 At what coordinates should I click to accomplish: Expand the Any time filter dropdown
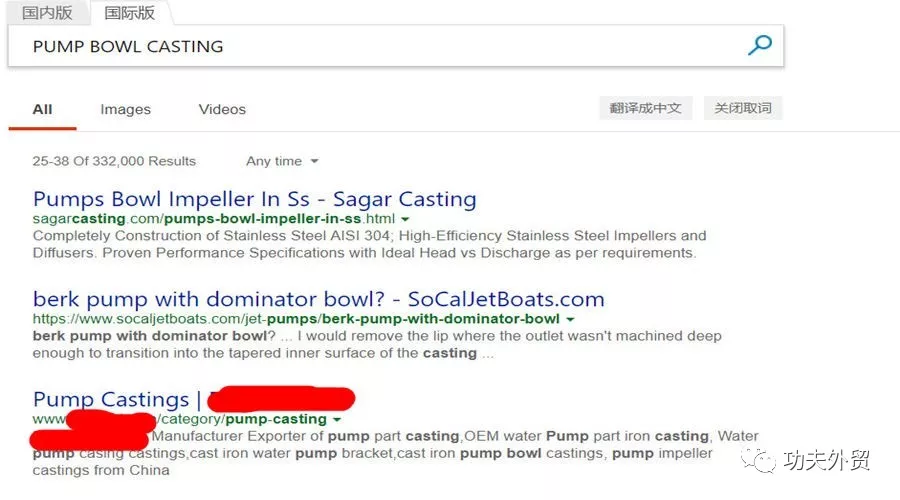(282, 161)
